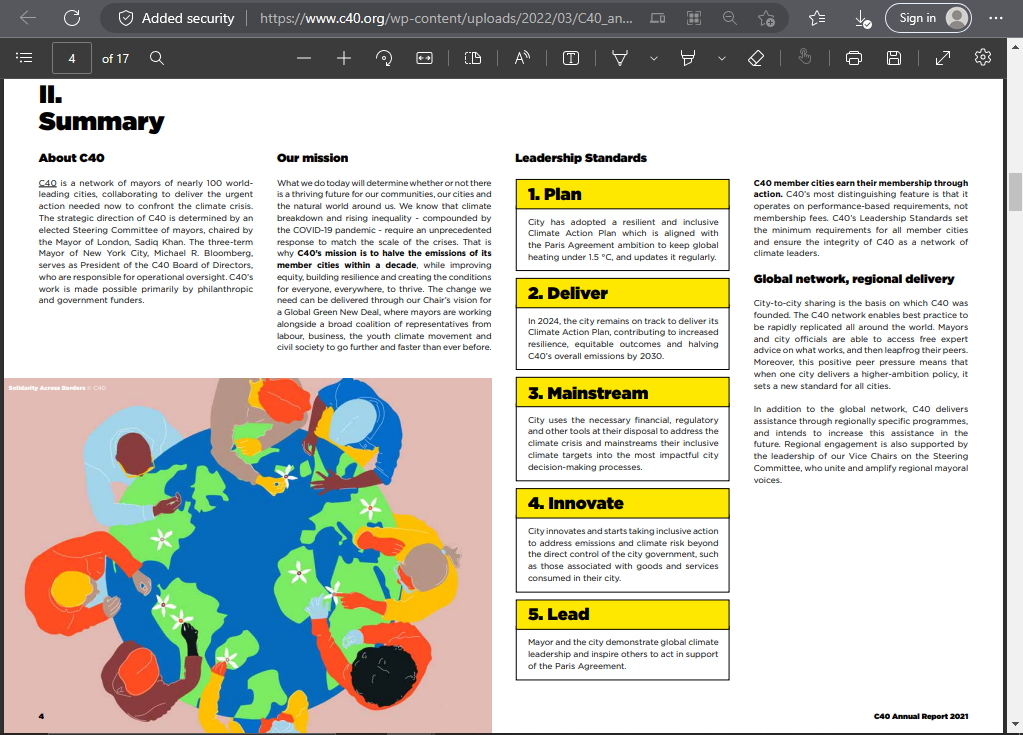Toggle the Draw with touch button

(x=804, y=58)
